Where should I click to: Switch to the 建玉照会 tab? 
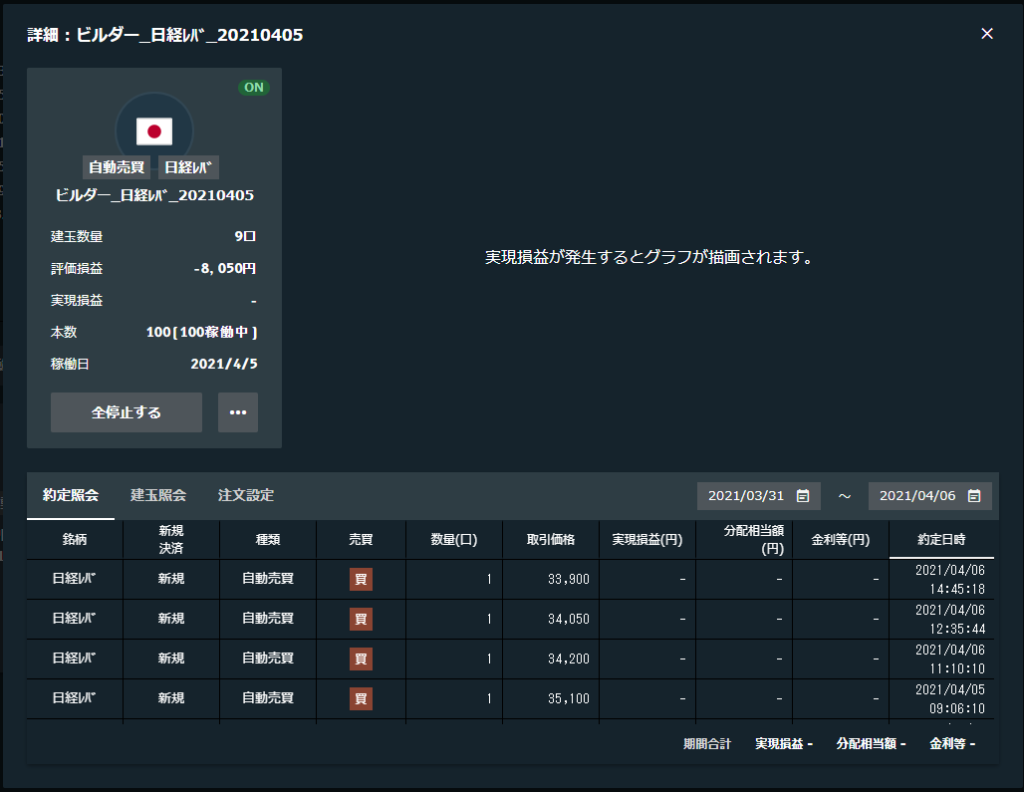tap(158, 495)
